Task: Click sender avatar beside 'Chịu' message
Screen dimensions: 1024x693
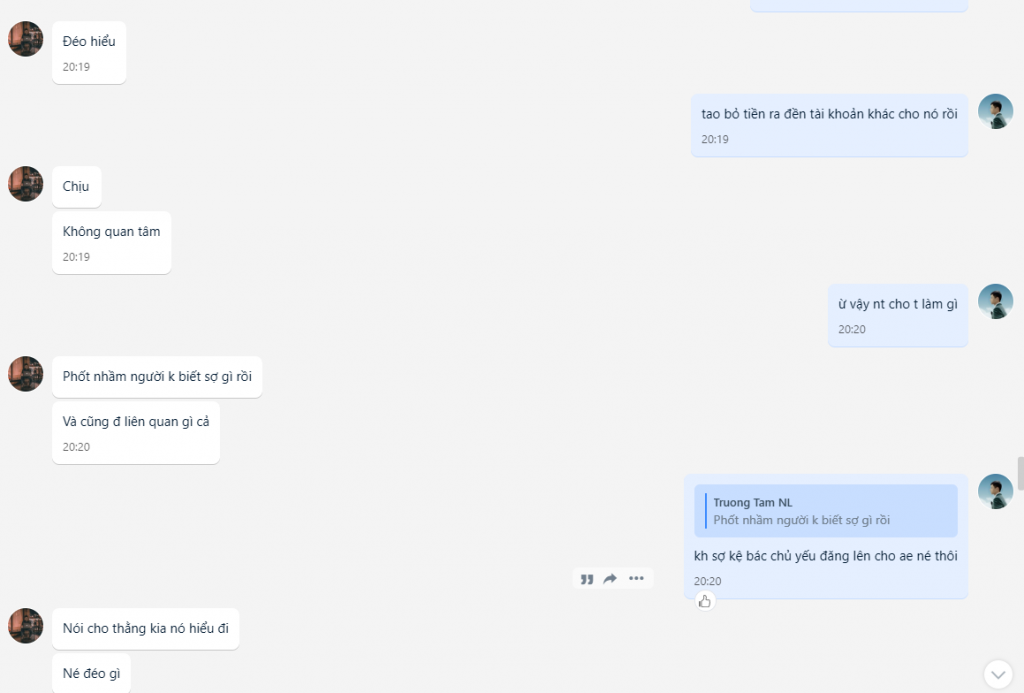Action: (x=25, y=184)
